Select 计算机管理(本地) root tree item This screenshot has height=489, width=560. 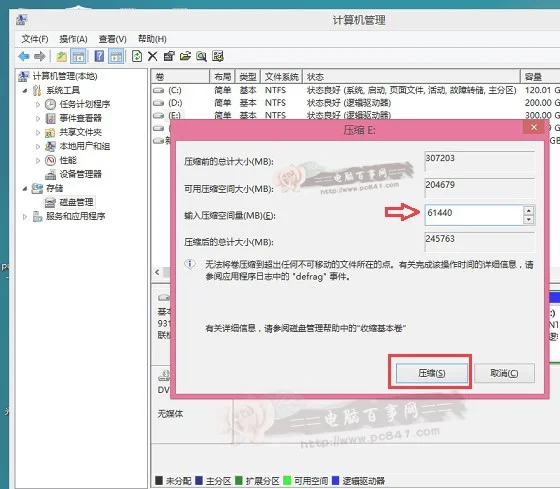click(65, 76)
